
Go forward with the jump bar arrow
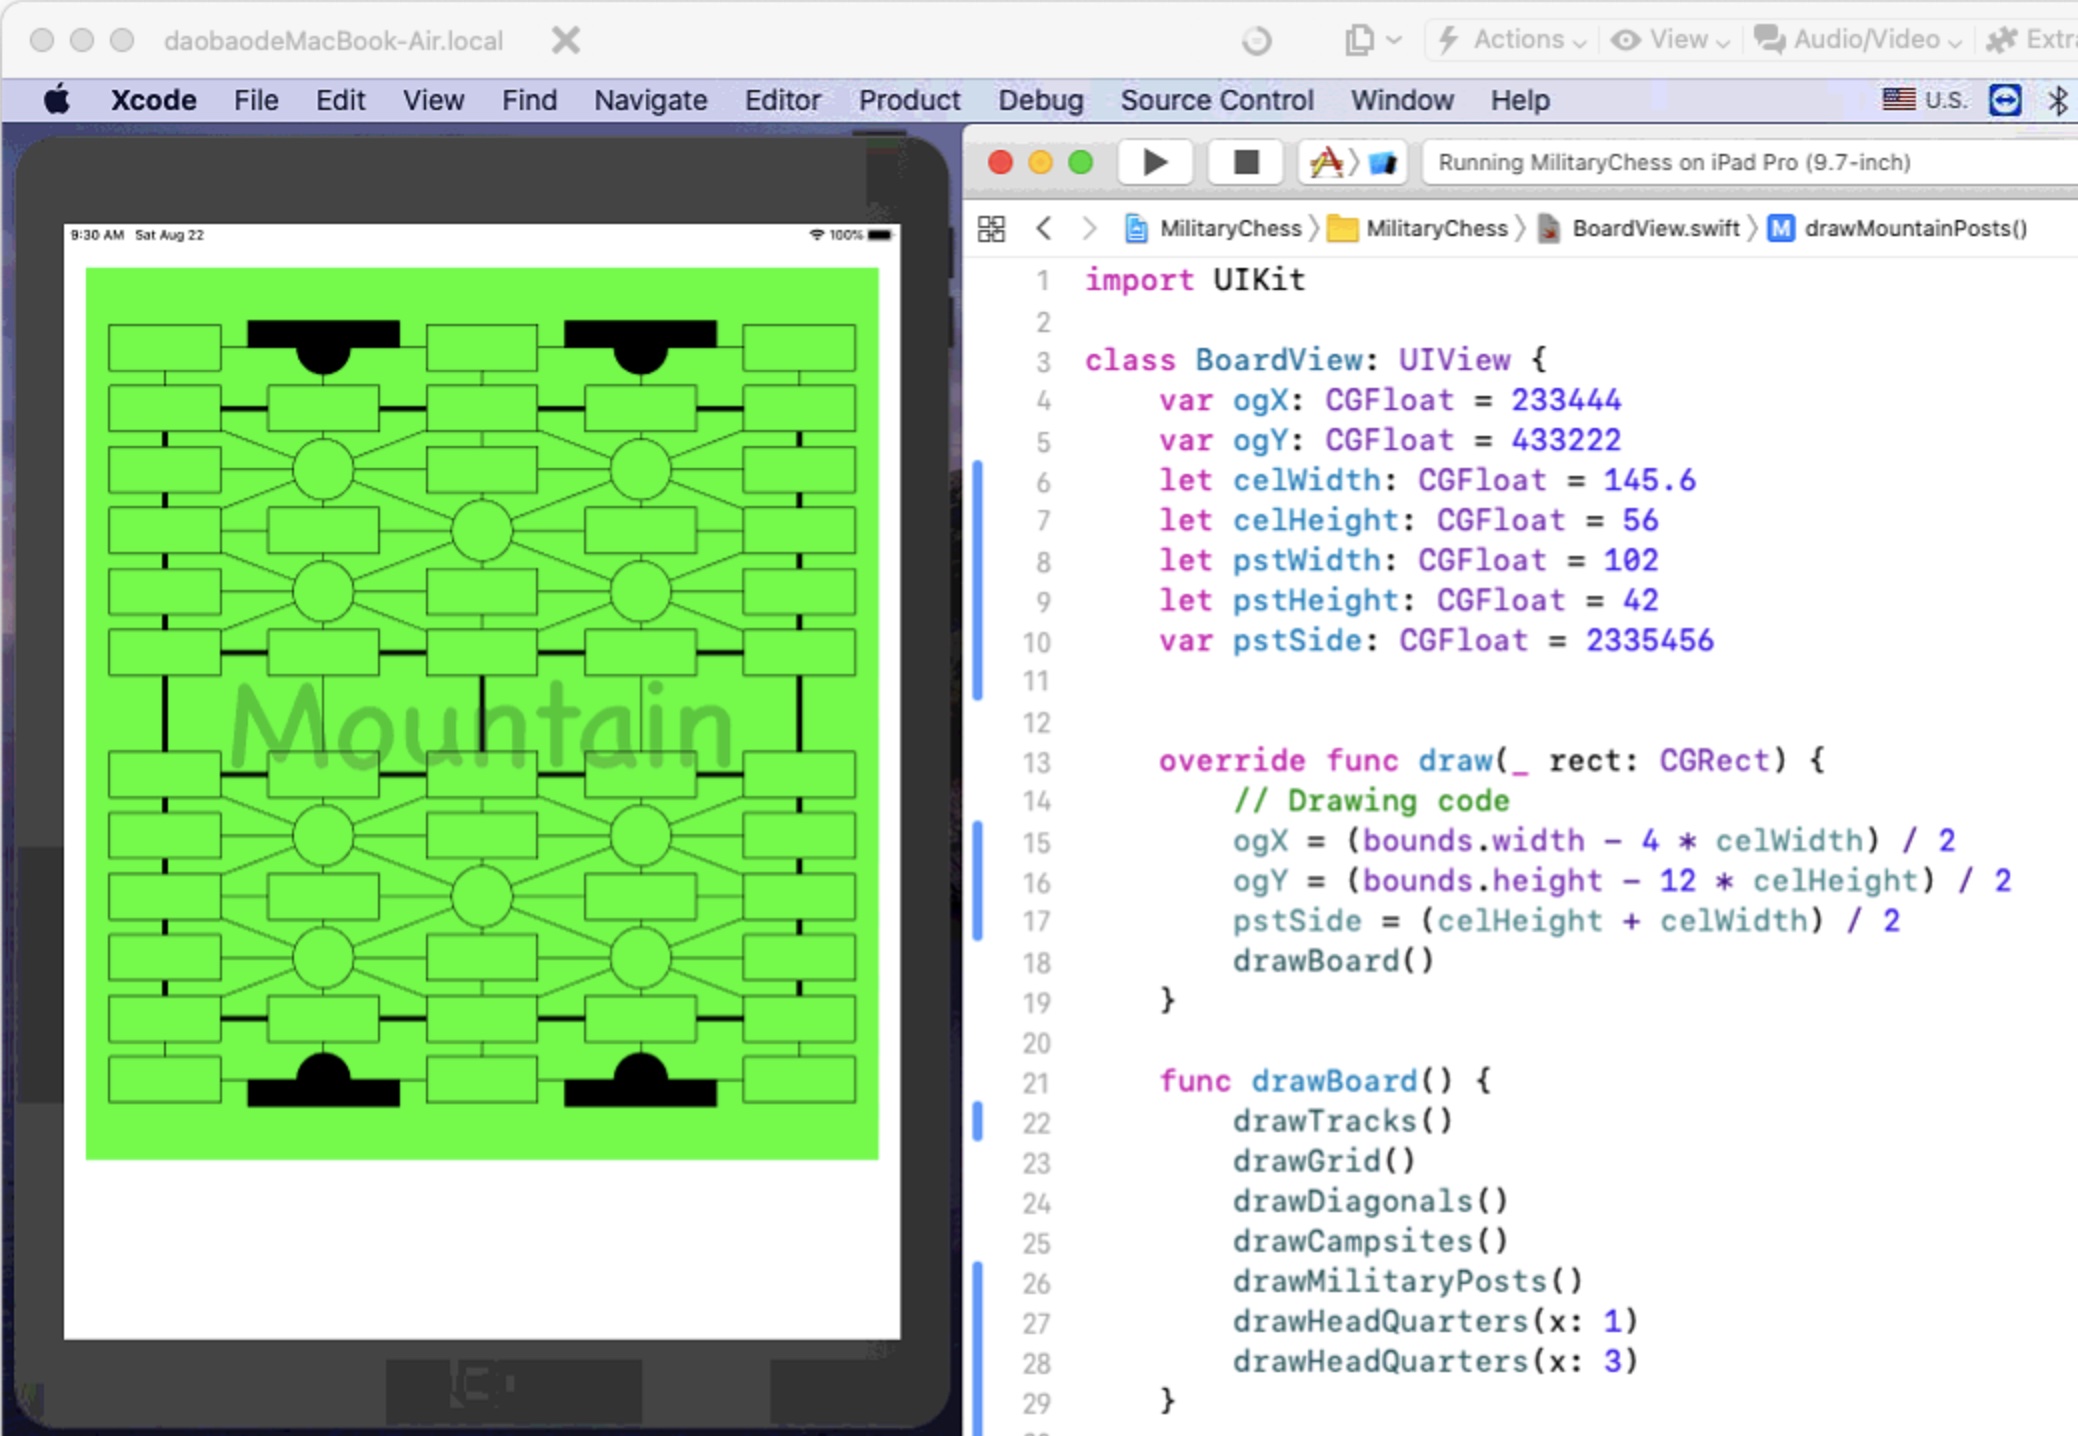pyautogui.click(x=1089, y=229)
